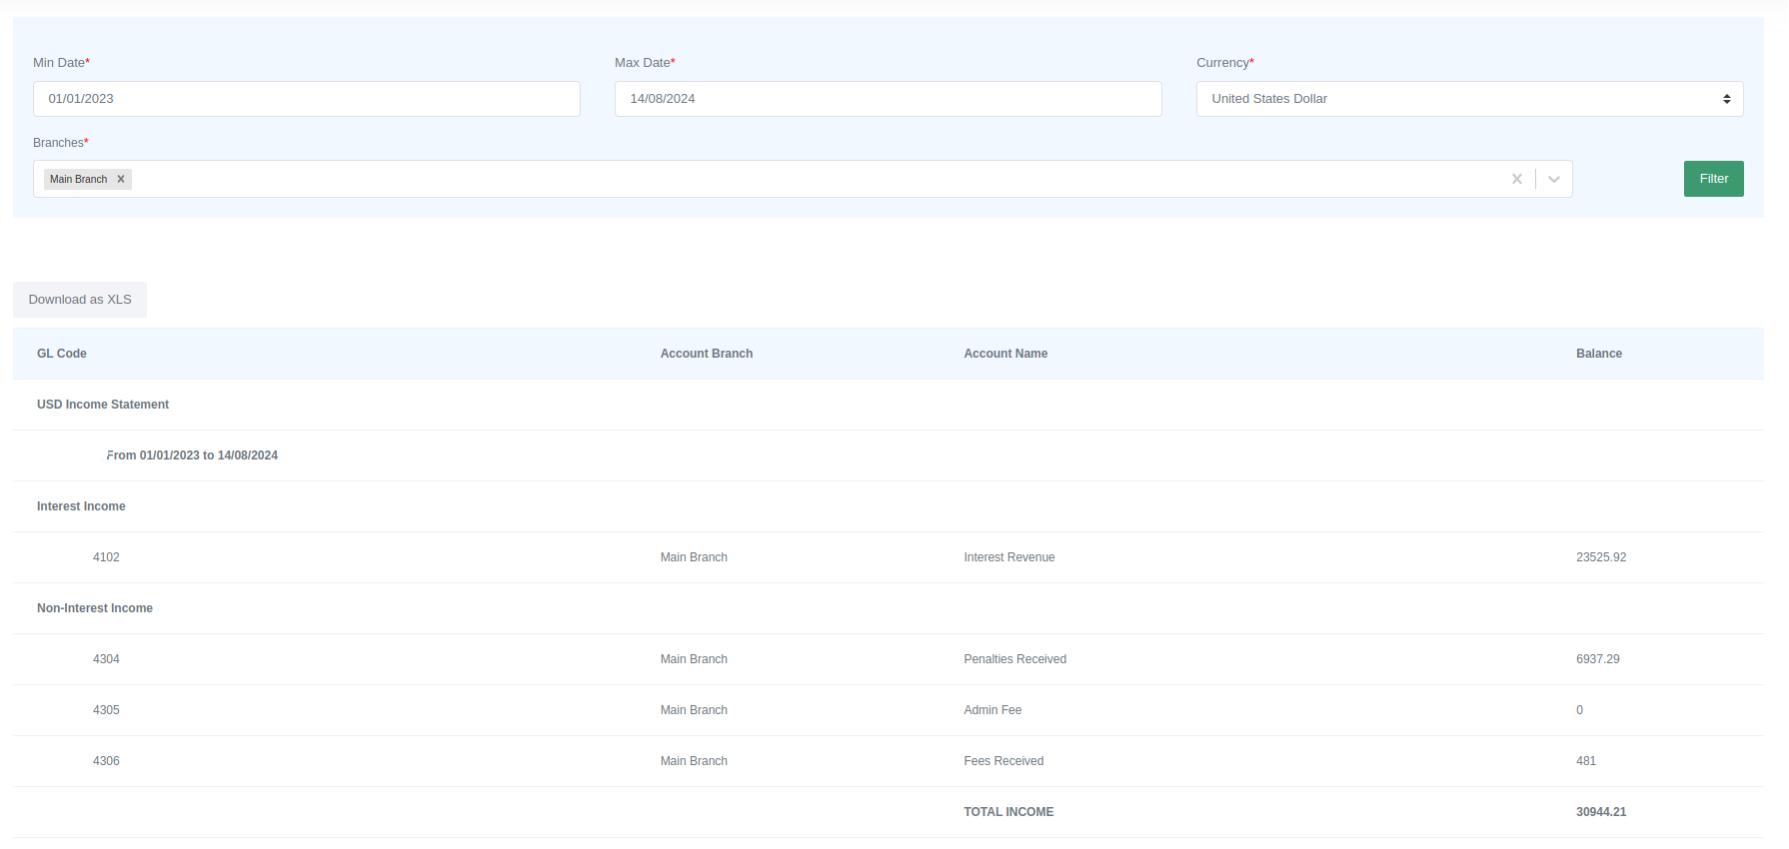The width and height of the screenshot is (1789, 849).
Task: Click the Max Date input field
Action: click(x=887, y=99)
